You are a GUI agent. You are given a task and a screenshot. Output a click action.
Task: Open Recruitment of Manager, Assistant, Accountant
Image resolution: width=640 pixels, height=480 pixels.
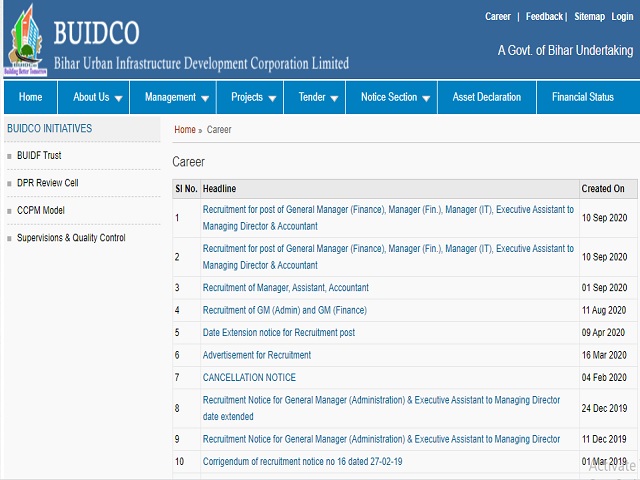coord(286,288)
